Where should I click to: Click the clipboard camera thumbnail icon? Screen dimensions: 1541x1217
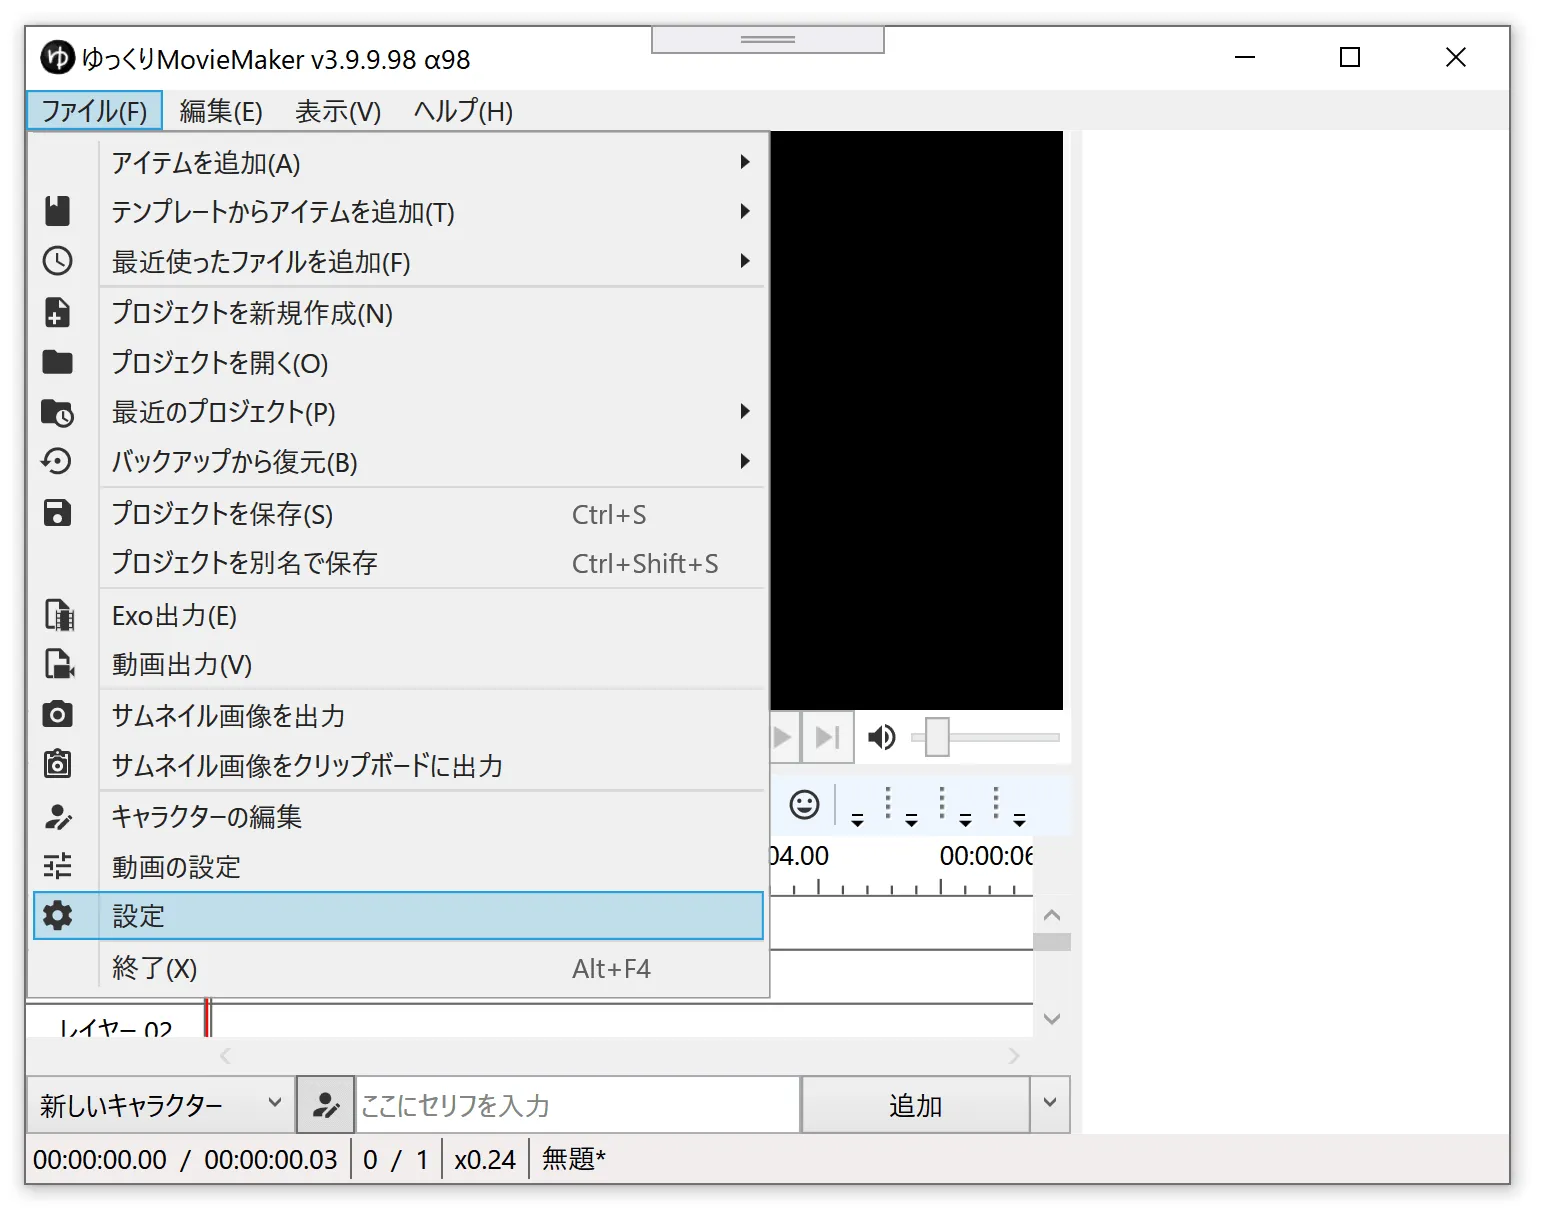click(x=58, y=763)
